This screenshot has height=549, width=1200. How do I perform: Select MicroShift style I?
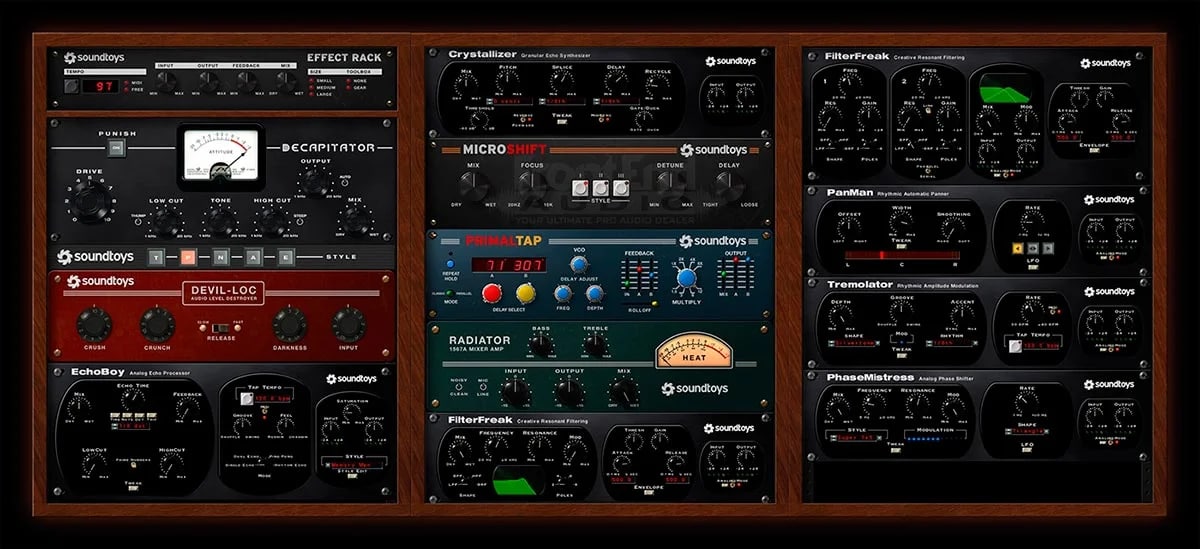click(x=578, y=187)
